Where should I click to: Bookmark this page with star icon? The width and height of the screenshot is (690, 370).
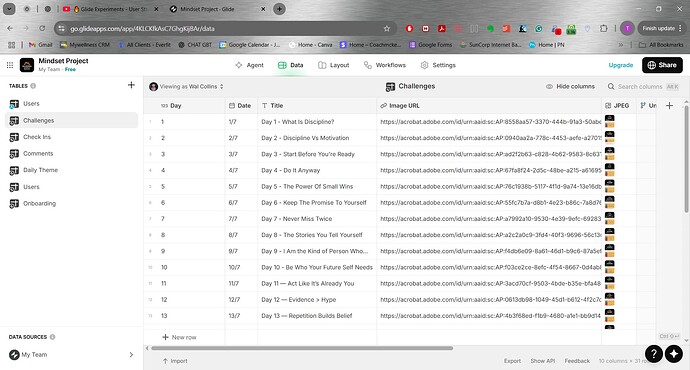tap(387, 29)
